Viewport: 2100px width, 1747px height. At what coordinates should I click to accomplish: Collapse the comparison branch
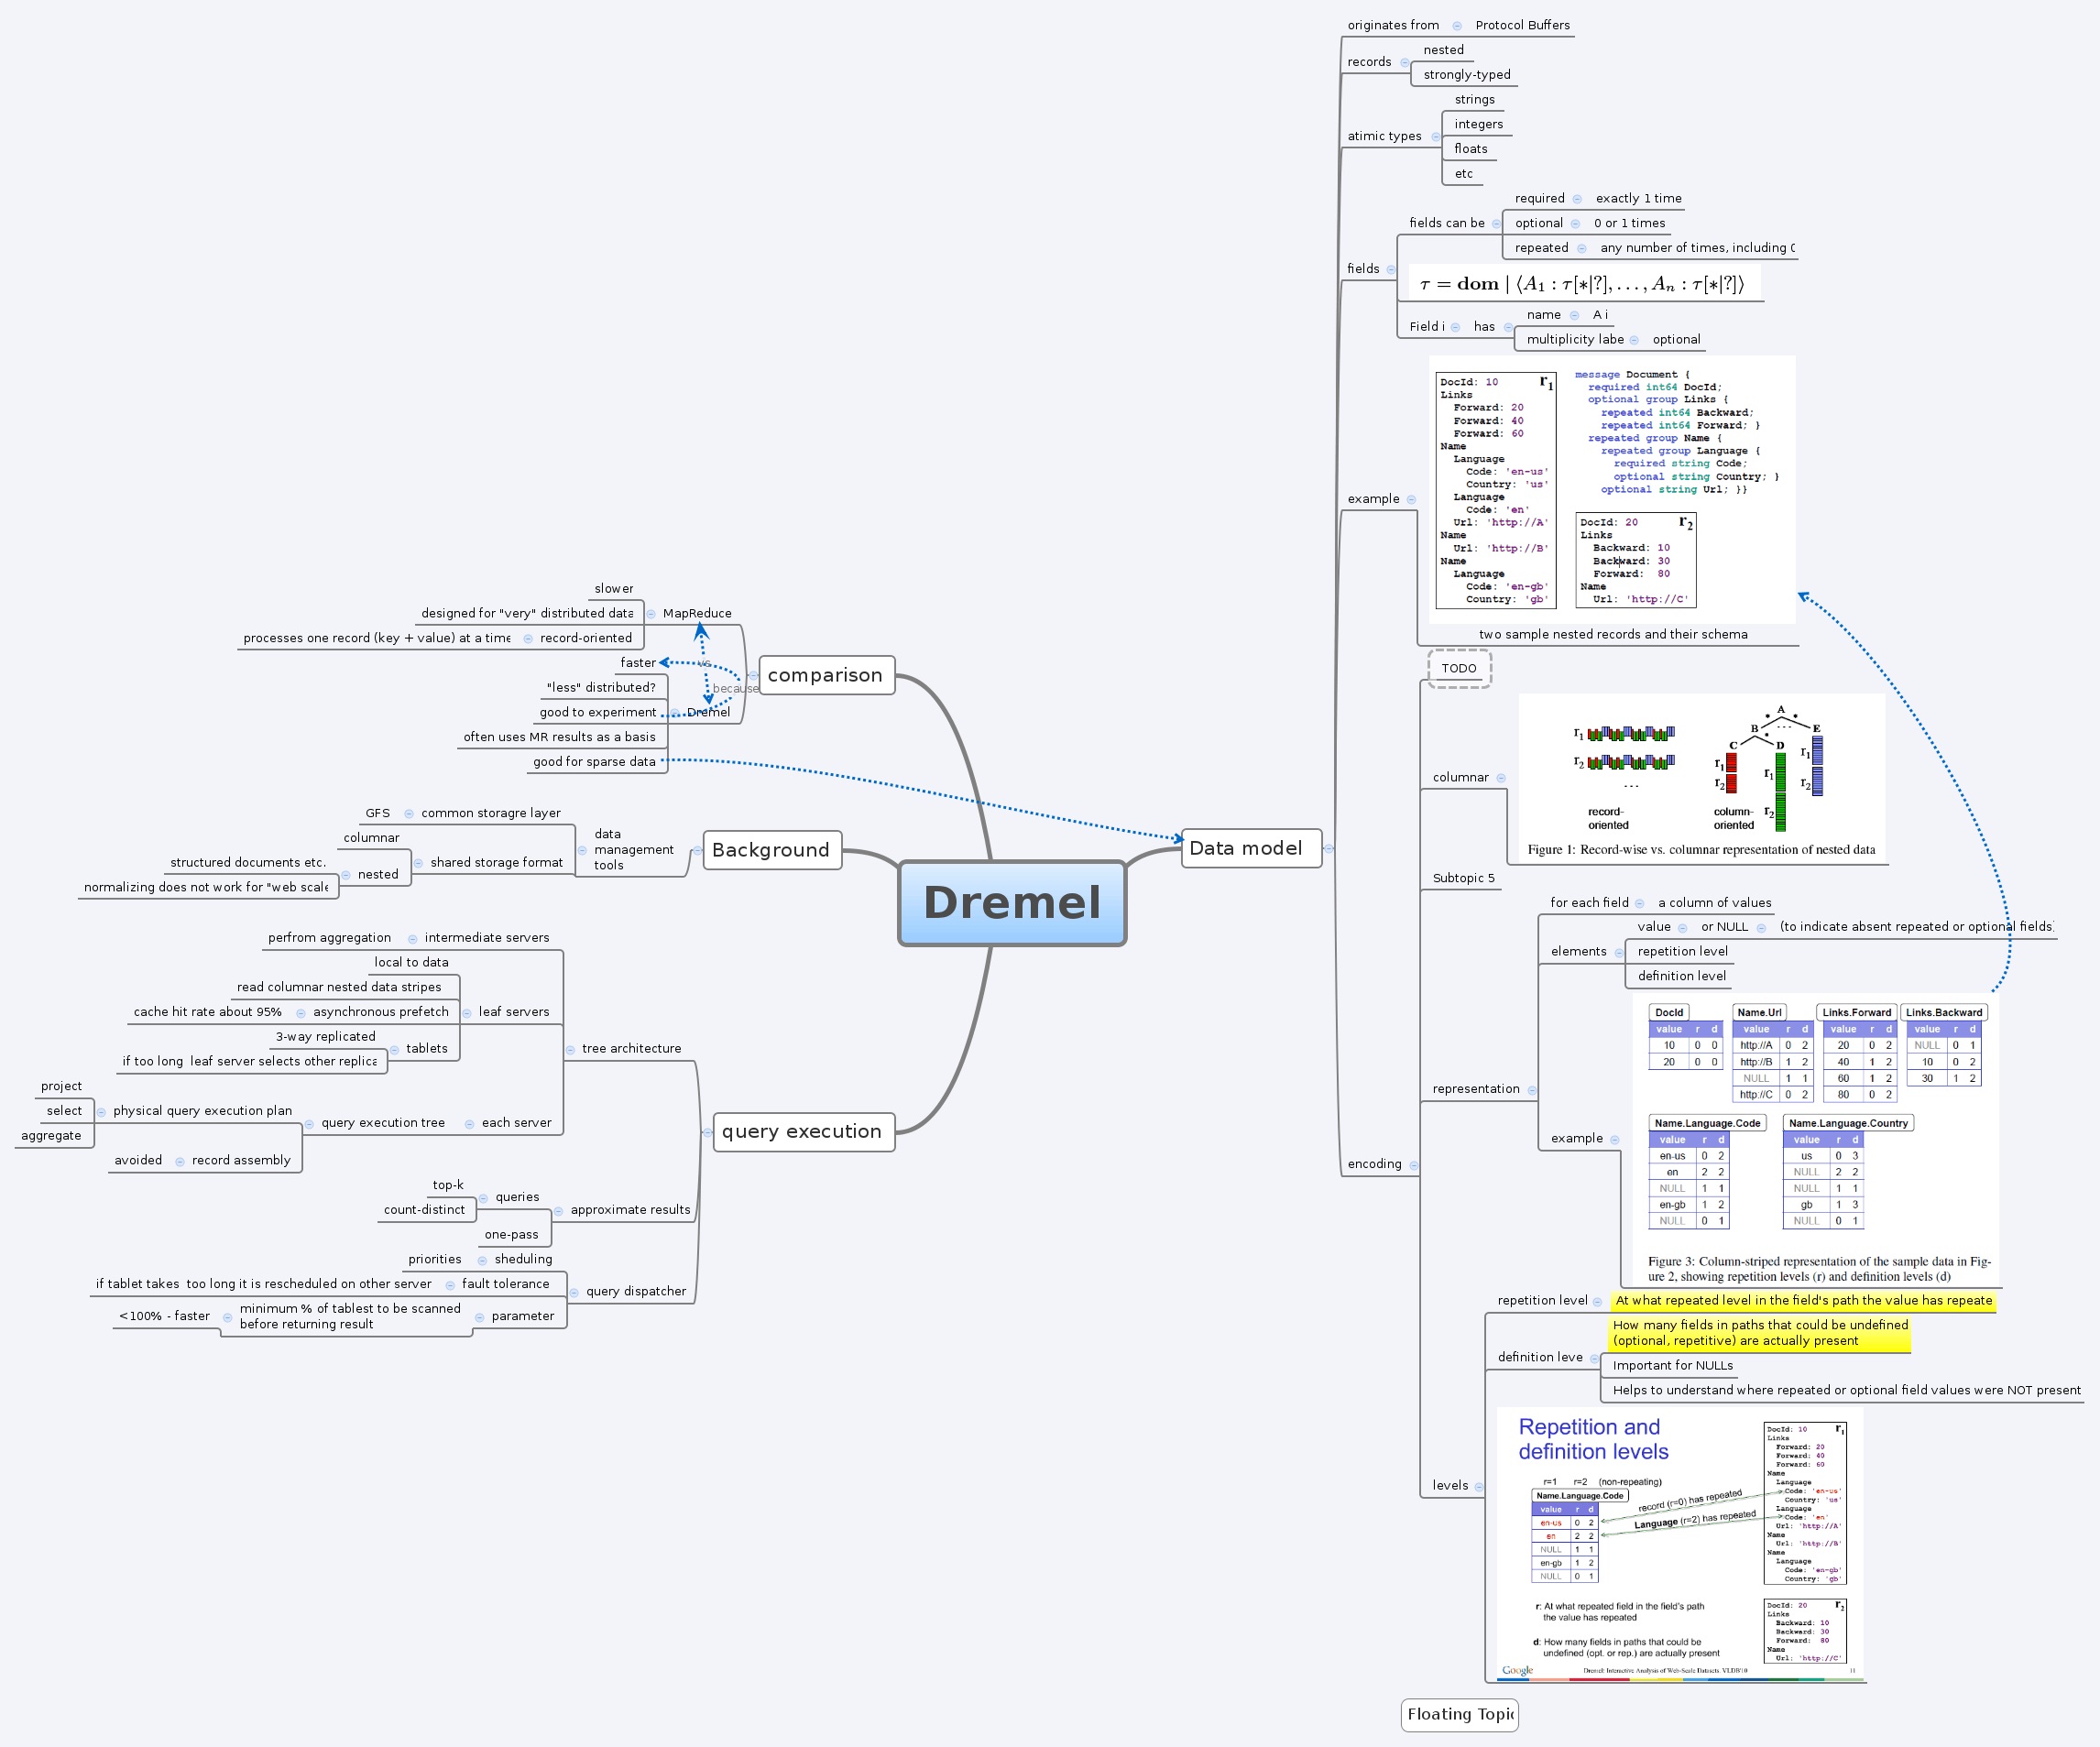[753, 675]
